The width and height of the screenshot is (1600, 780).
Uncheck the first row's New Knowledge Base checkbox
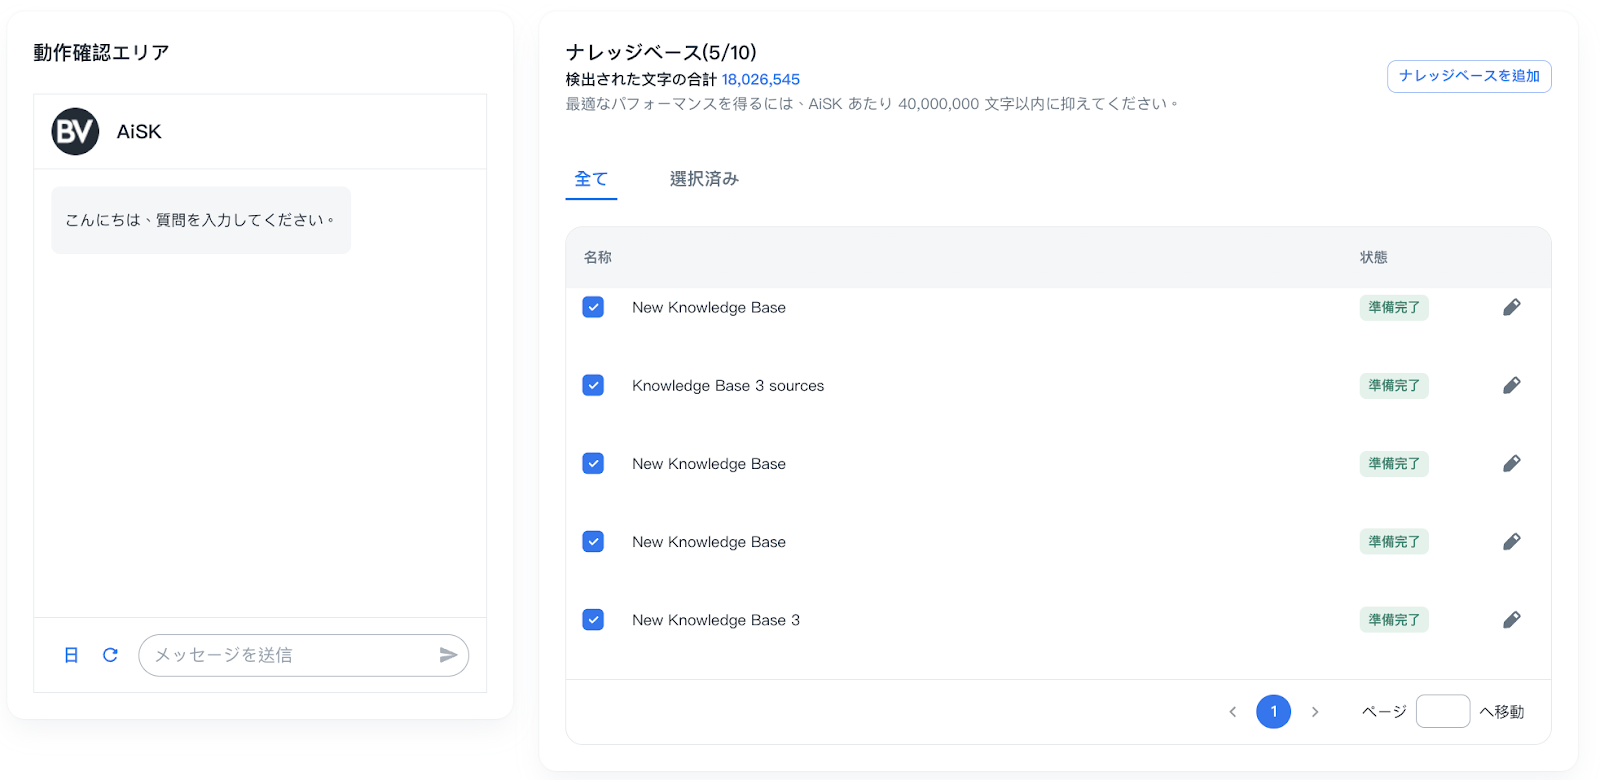coord(593,307)
